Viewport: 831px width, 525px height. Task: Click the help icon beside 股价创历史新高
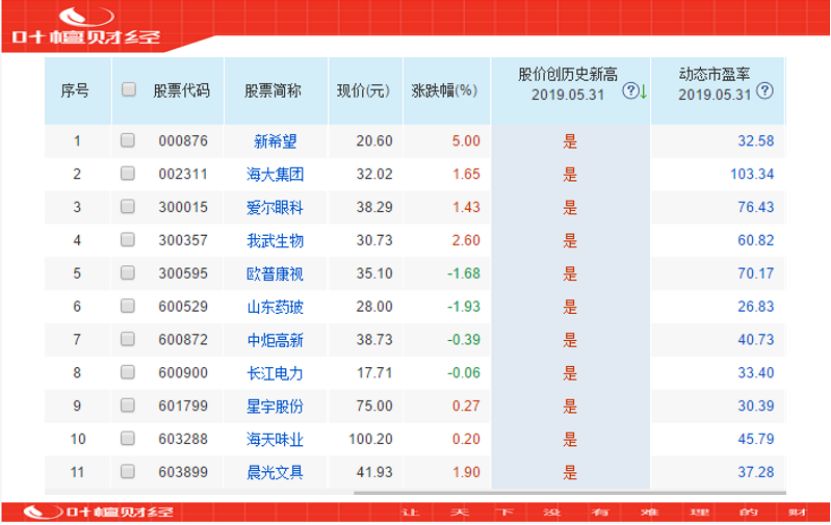(x=630, y=91)
